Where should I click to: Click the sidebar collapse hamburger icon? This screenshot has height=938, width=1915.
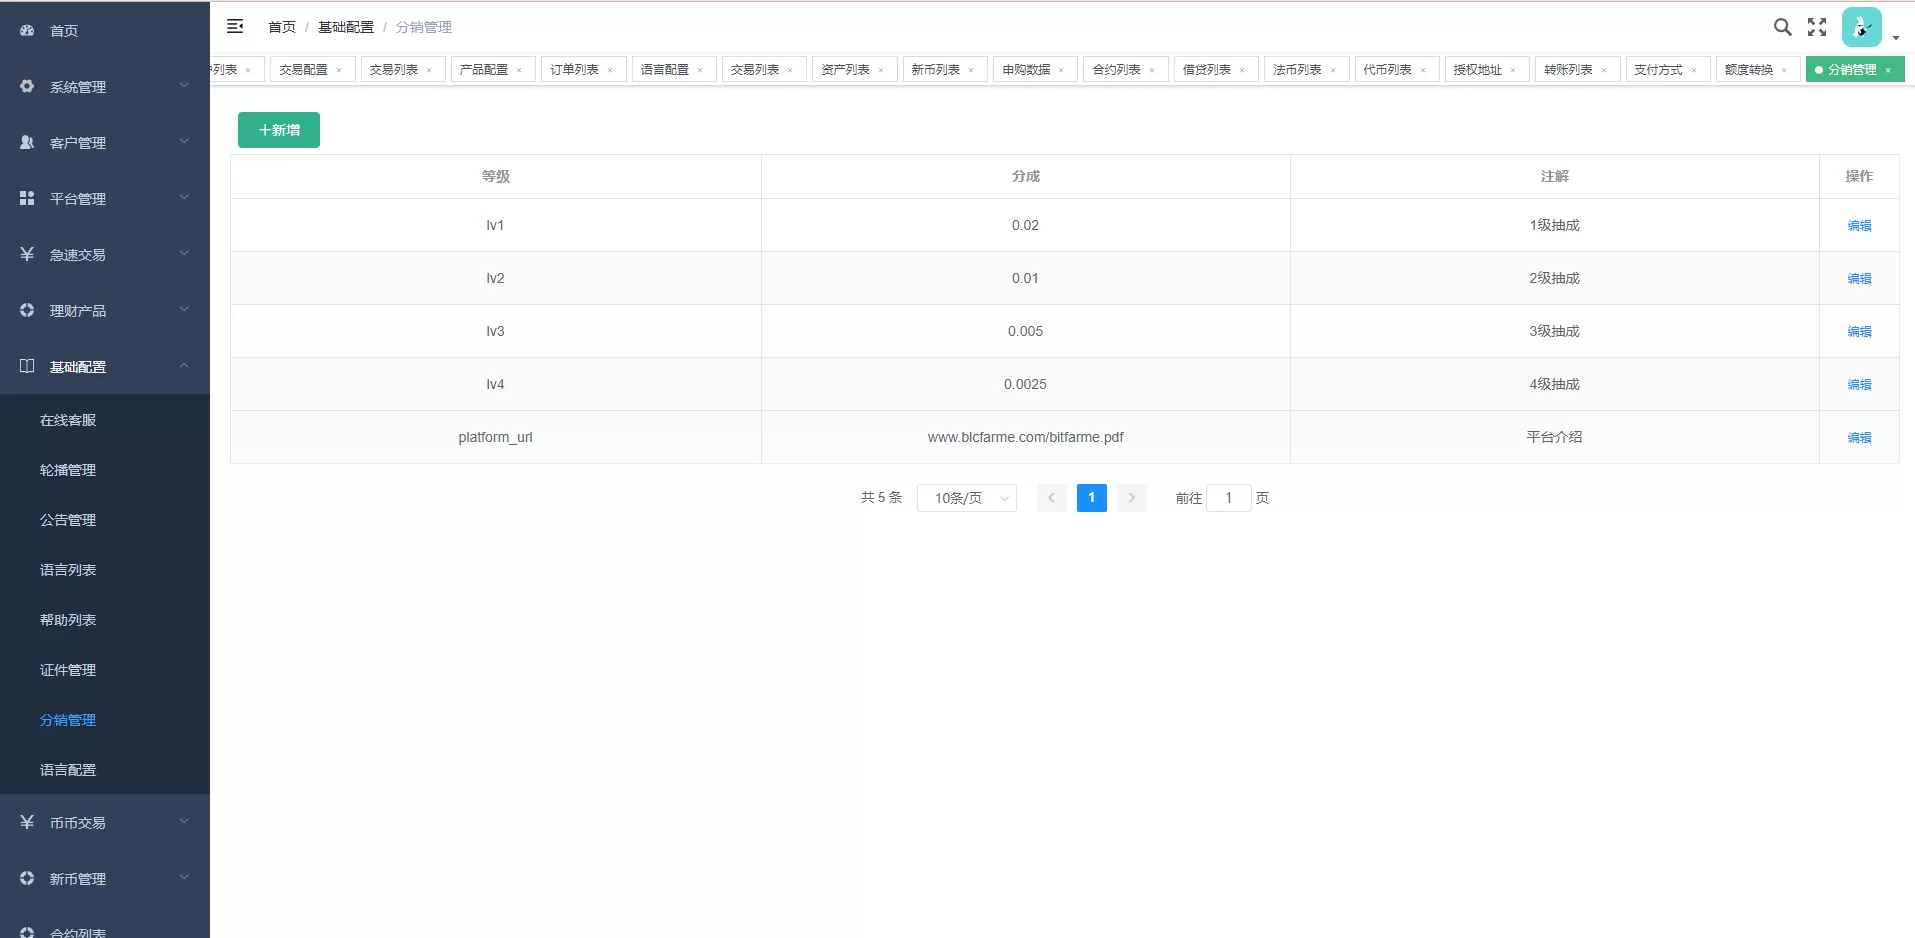pyautogui.click(x=235, y=27)
